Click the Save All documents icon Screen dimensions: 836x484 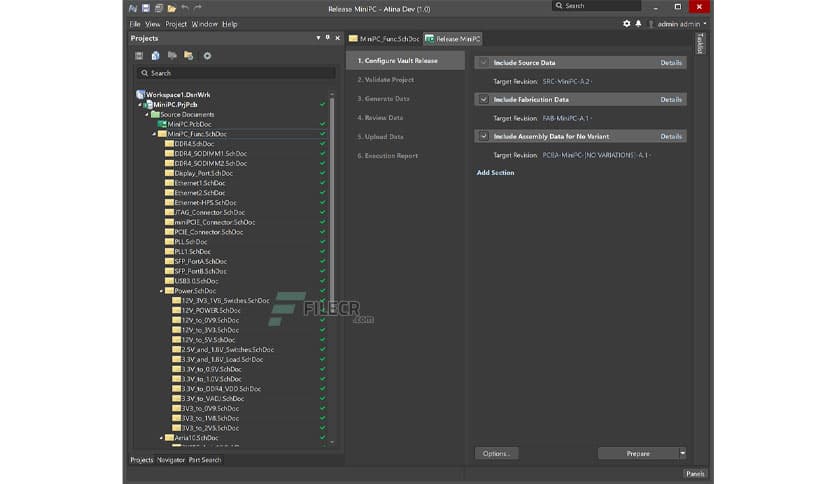158,8
